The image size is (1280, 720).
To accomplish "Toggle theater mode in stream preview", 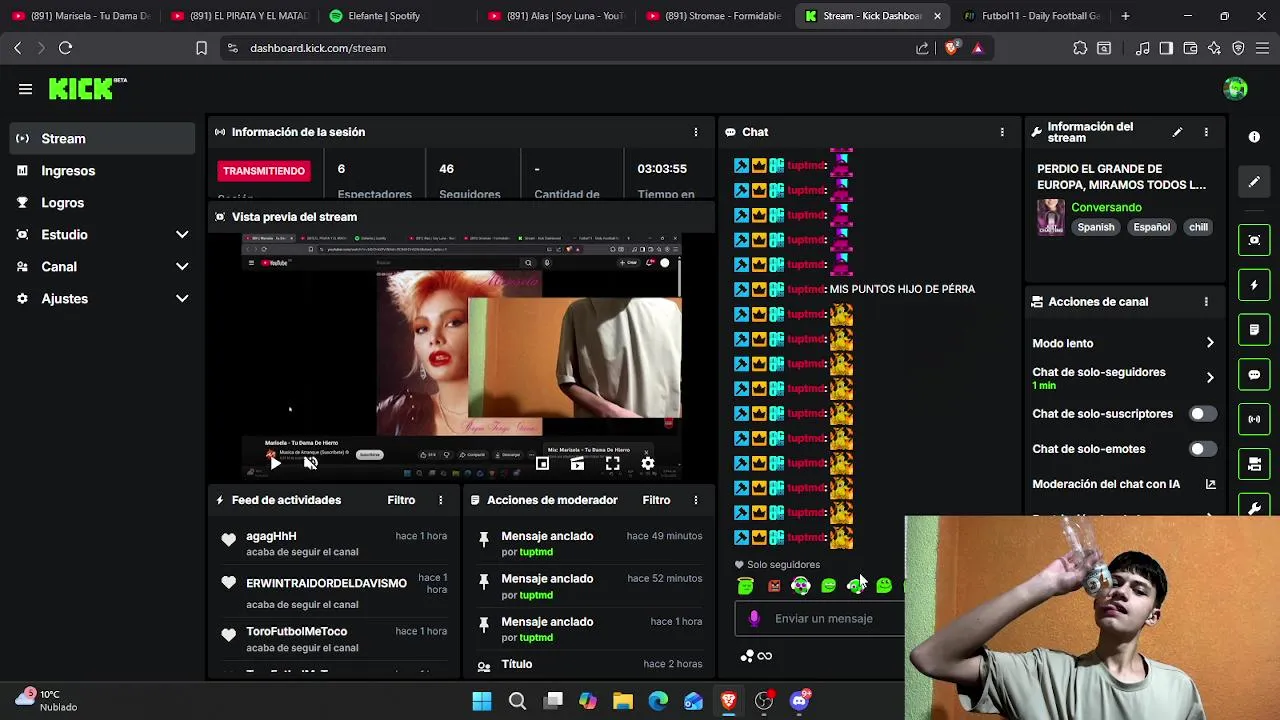I will point(577,463).
